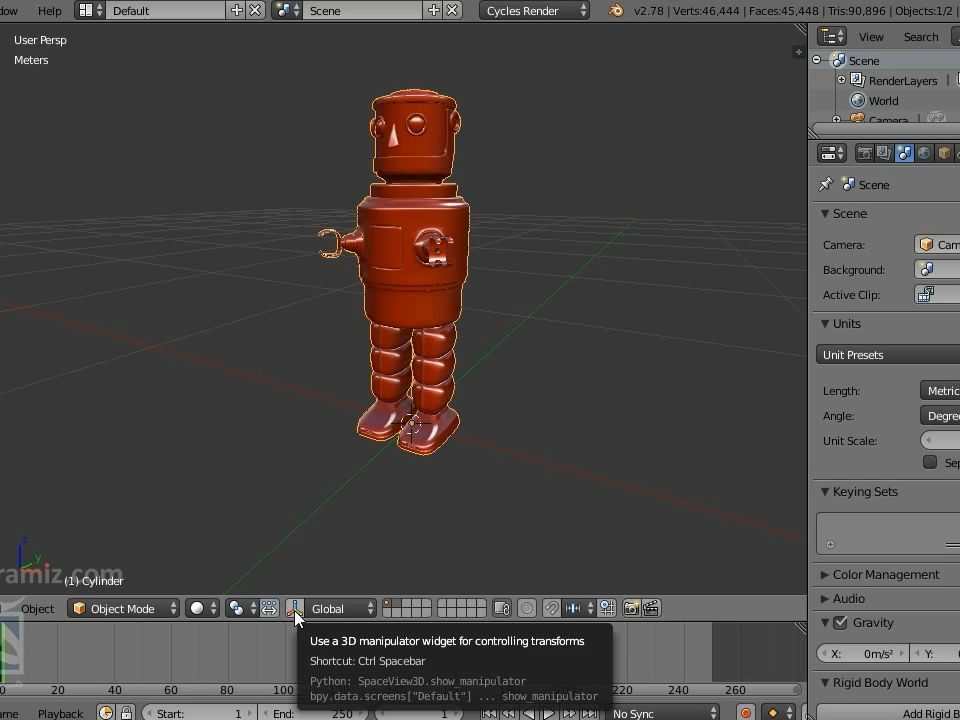This screenshot has width=960, height=720.
Task: Toggle auto keyframe record button
Action: [x=746, y=714]
